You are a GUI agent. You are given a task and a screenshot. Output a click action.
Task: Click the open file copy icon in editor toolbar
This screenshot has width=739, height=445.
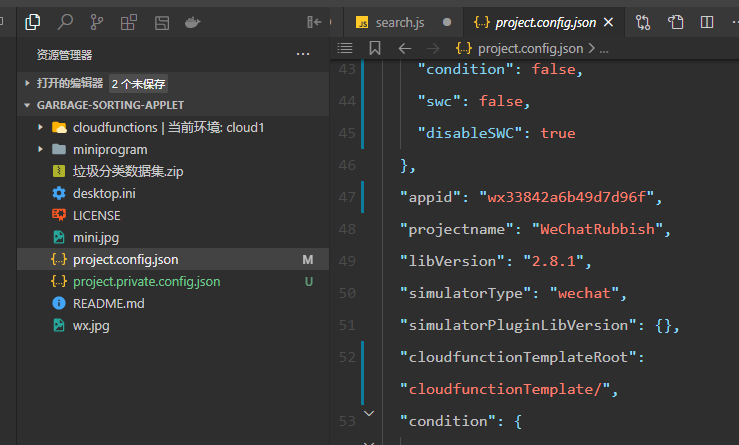(x=675, y=22)
